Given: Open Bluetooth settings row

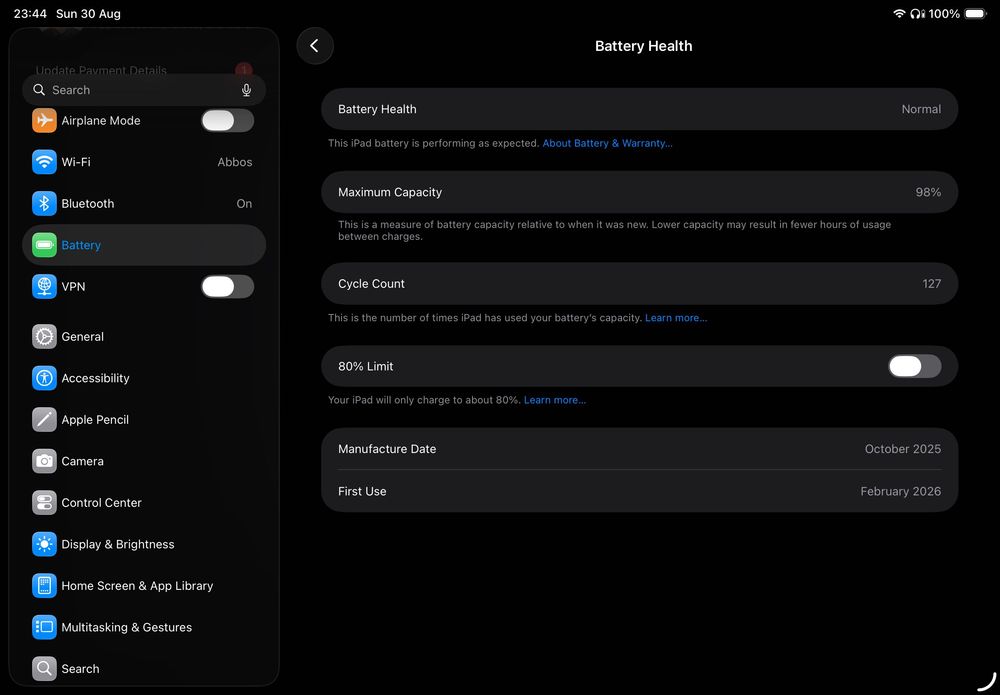Looking at the screenshot, I should [144, 203].
